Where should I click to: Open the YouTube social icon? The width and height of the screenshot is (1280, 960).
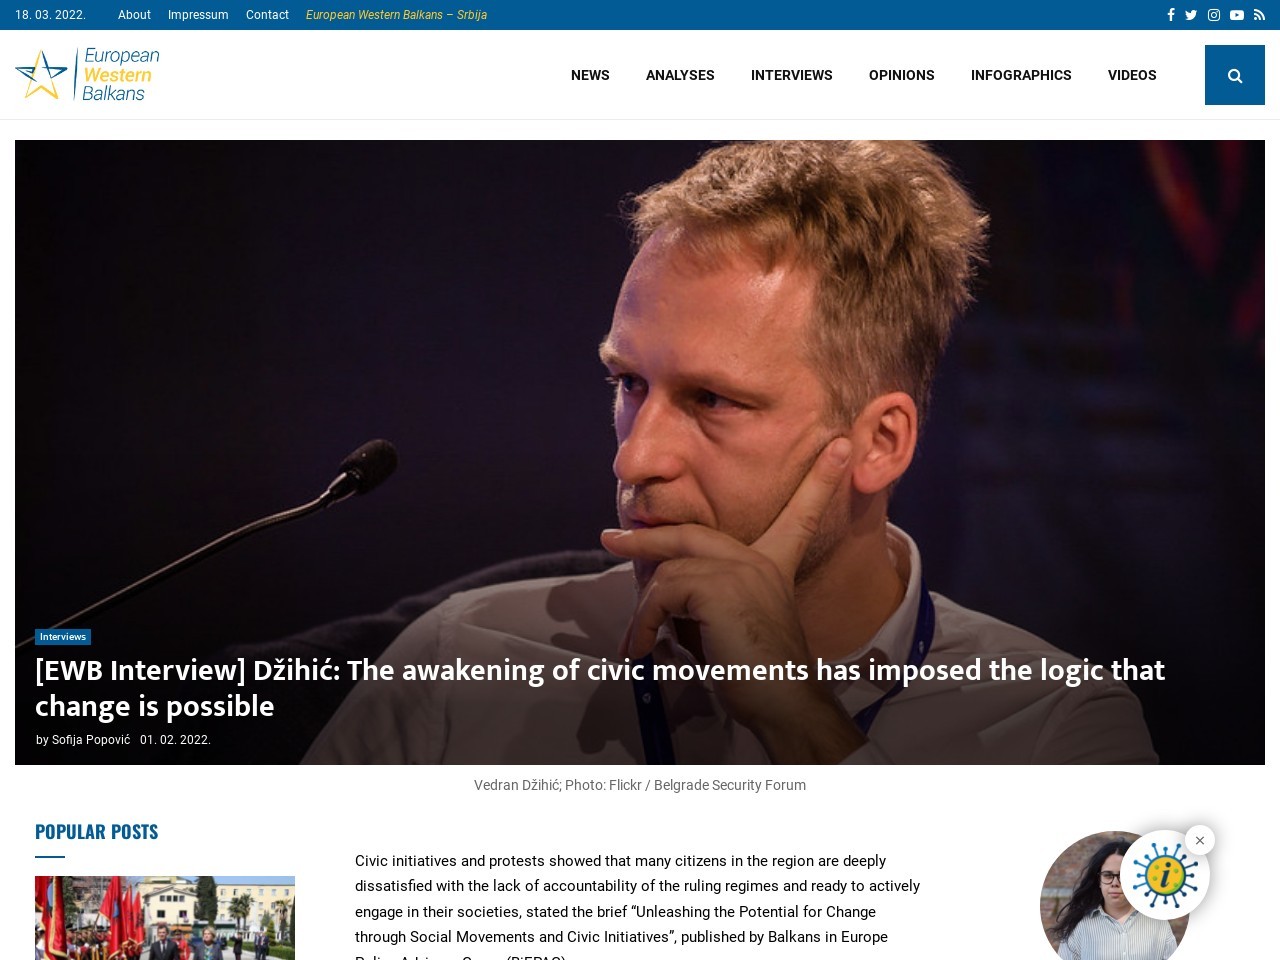coord(1237,15)
